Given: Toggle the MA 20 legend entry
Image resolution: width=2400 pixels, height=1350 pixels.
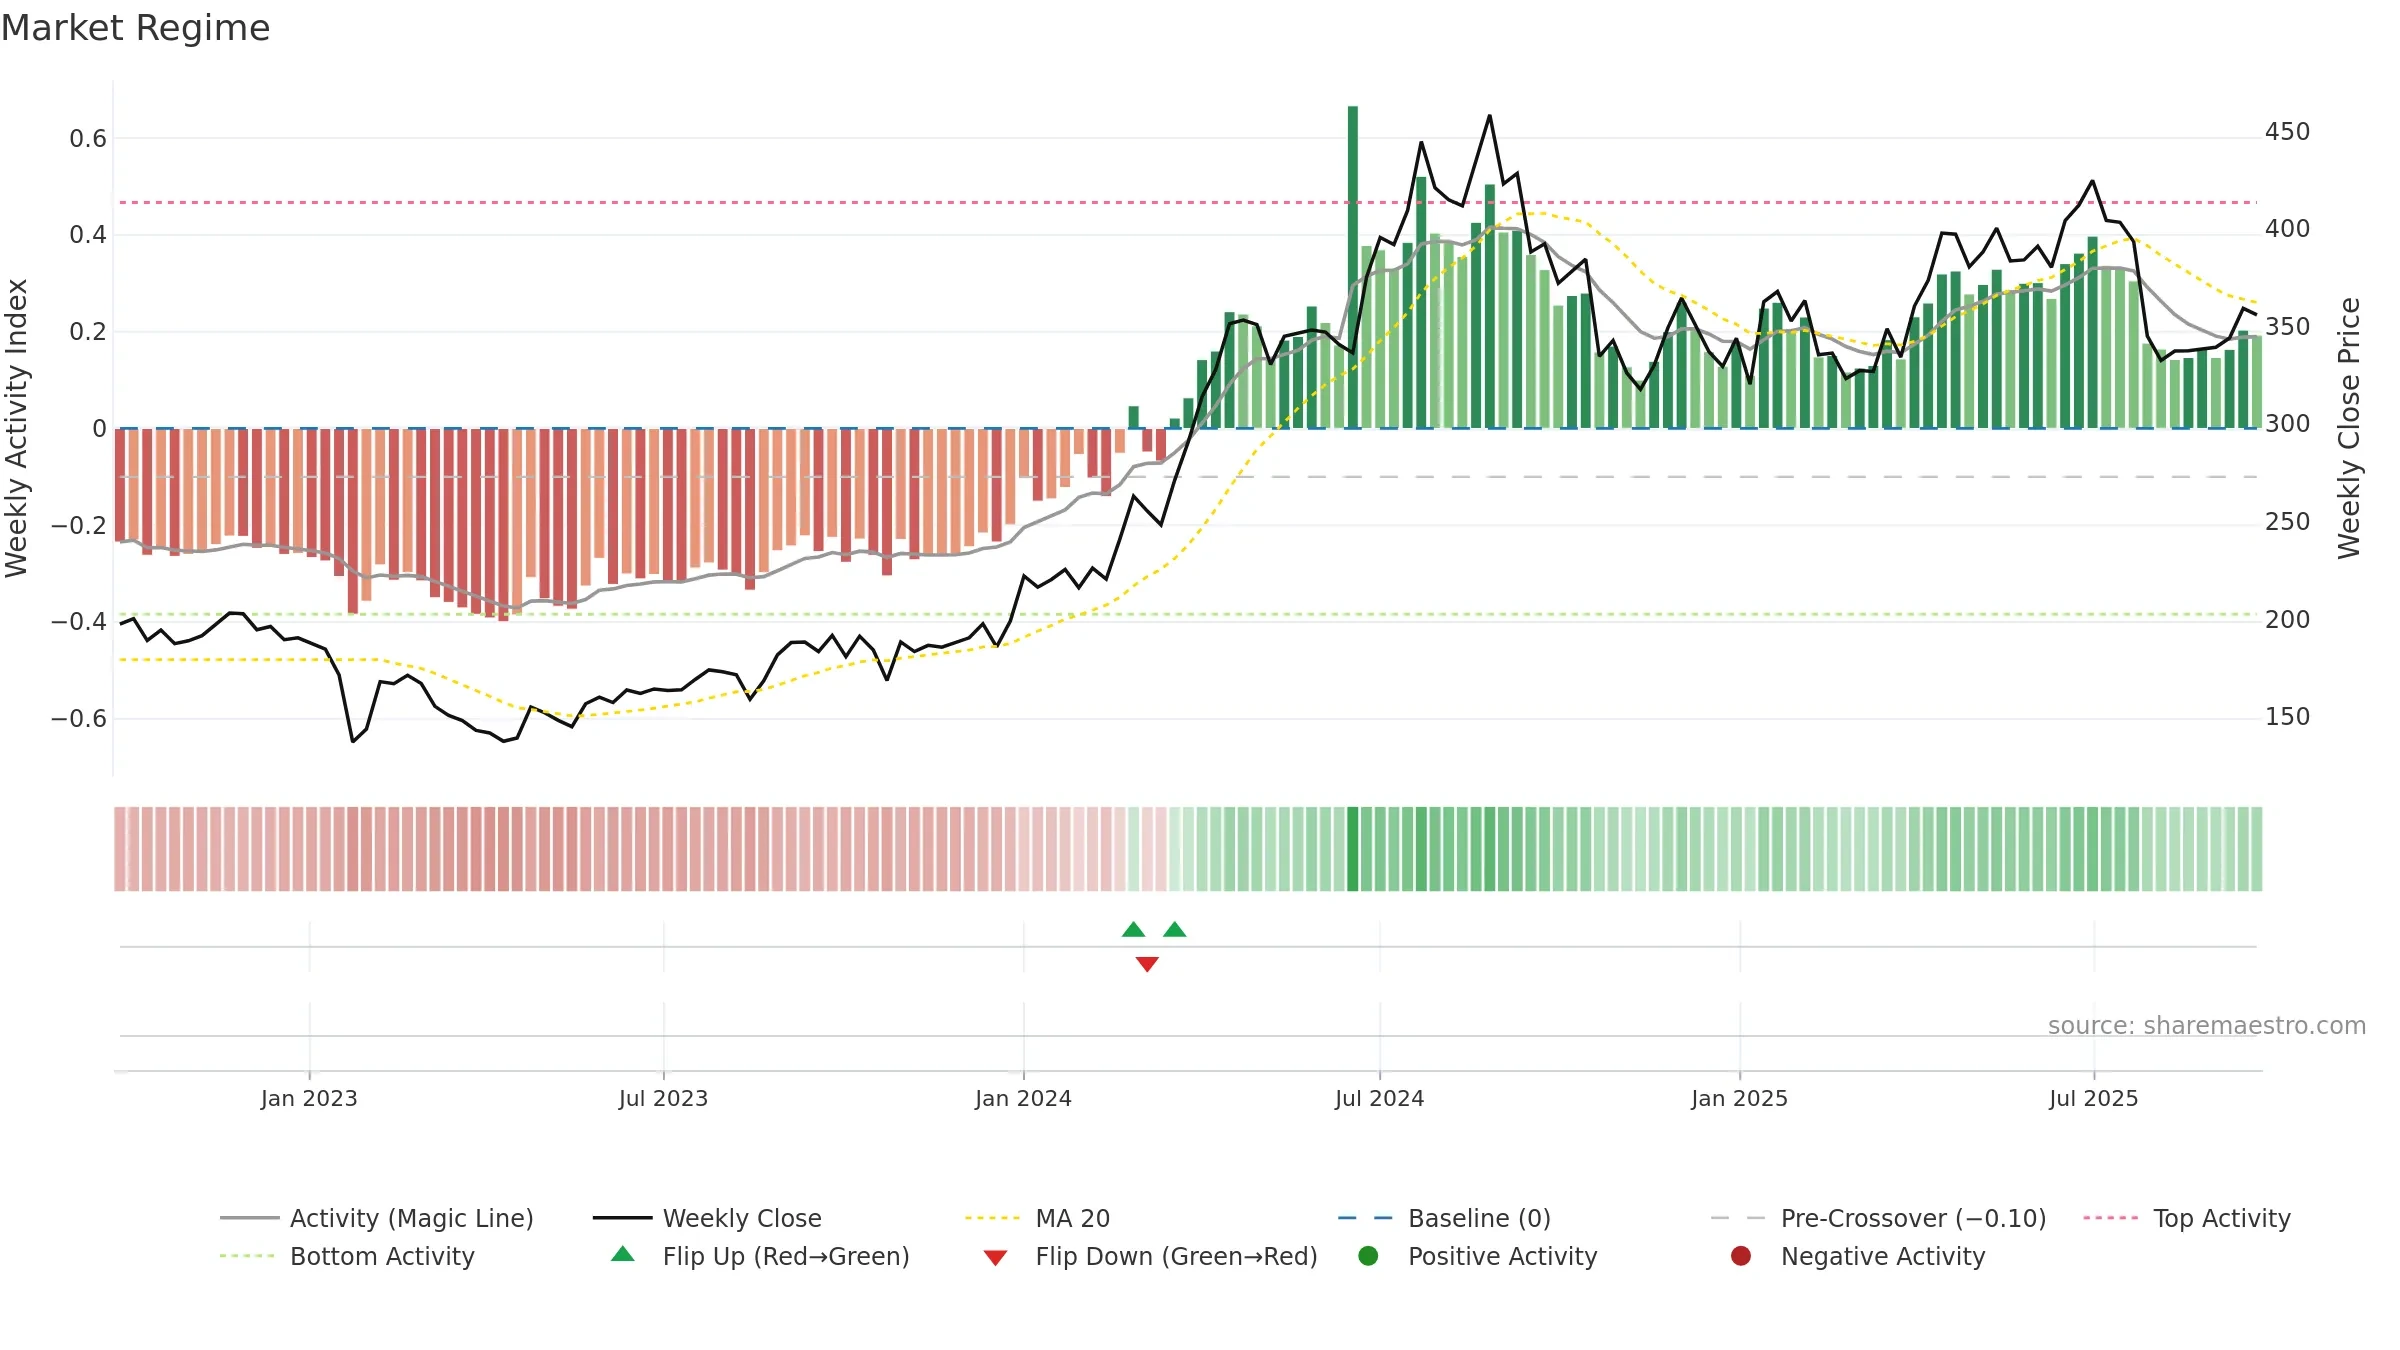Looking at the screenshot, I should click(1037, 1218).
